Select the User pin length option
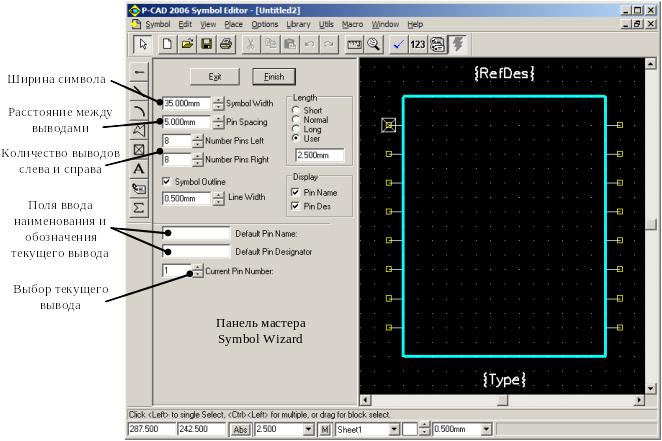This screenshot has width=662, height=441. [296, 138]
